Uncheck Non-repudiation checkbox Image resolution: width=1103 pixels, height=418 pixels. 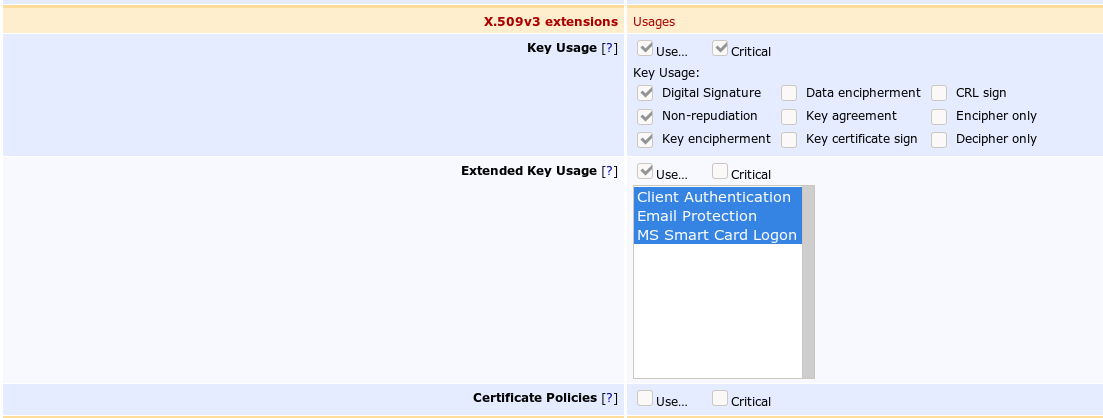coord(645,116)
